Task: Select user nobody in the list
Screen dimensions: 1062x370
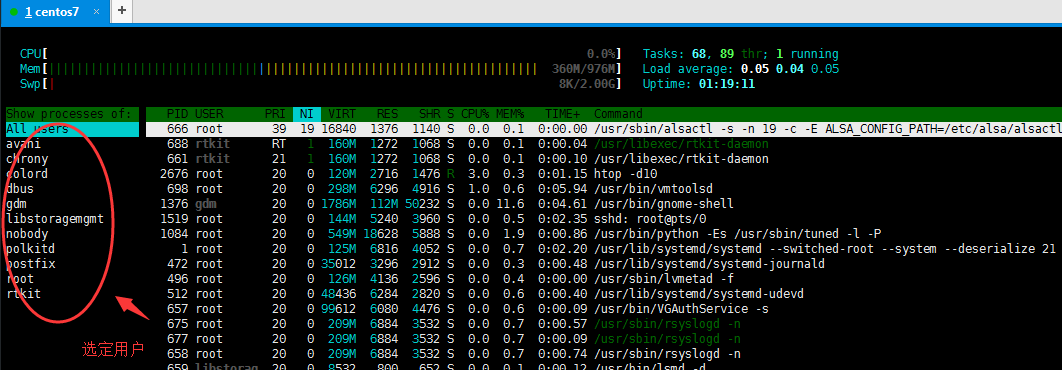Action: point(27,233)
